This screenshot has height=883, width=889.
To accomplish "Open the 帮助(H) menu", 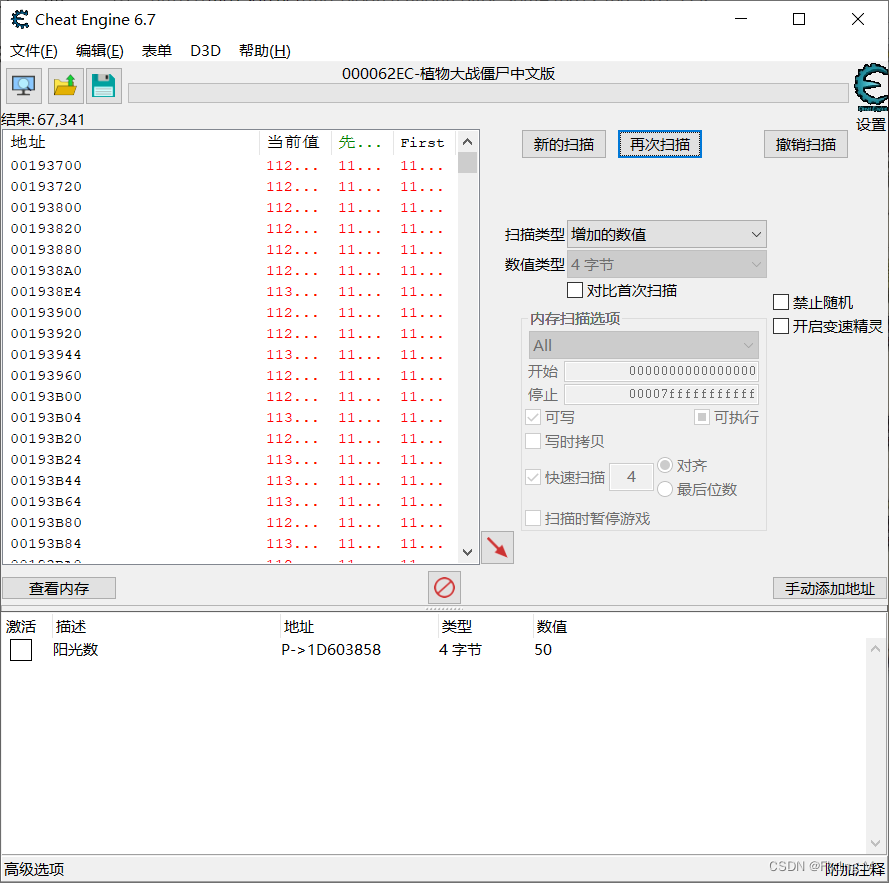I will (265, 50).
